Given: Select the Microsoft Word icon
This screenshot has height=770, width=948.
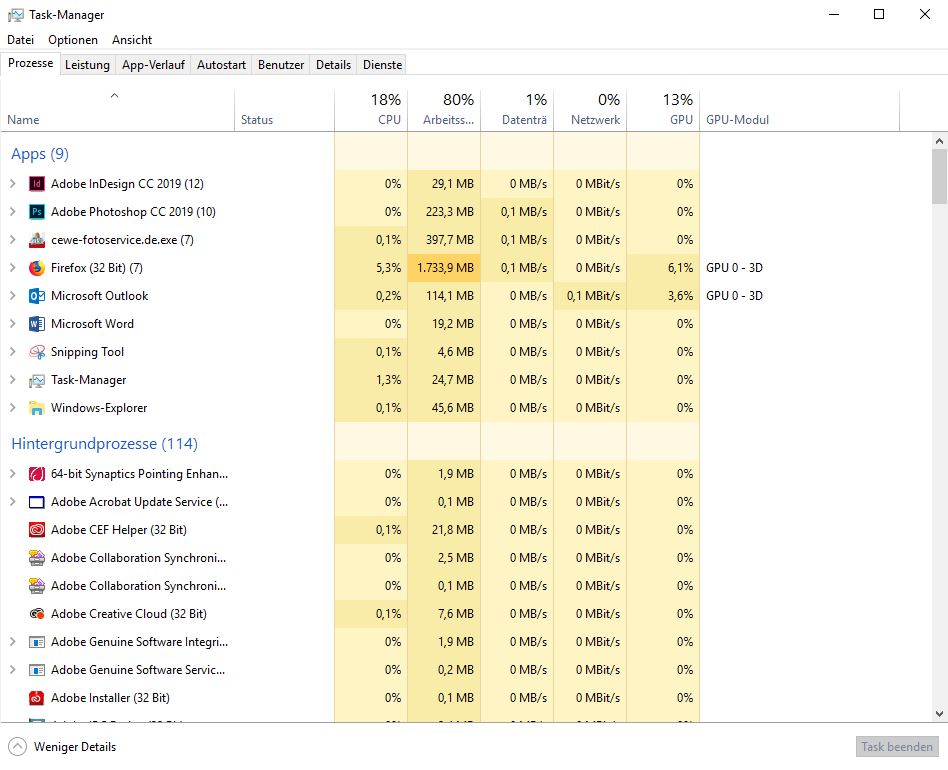Looking at the screenshot, I should tap(37, 324).
